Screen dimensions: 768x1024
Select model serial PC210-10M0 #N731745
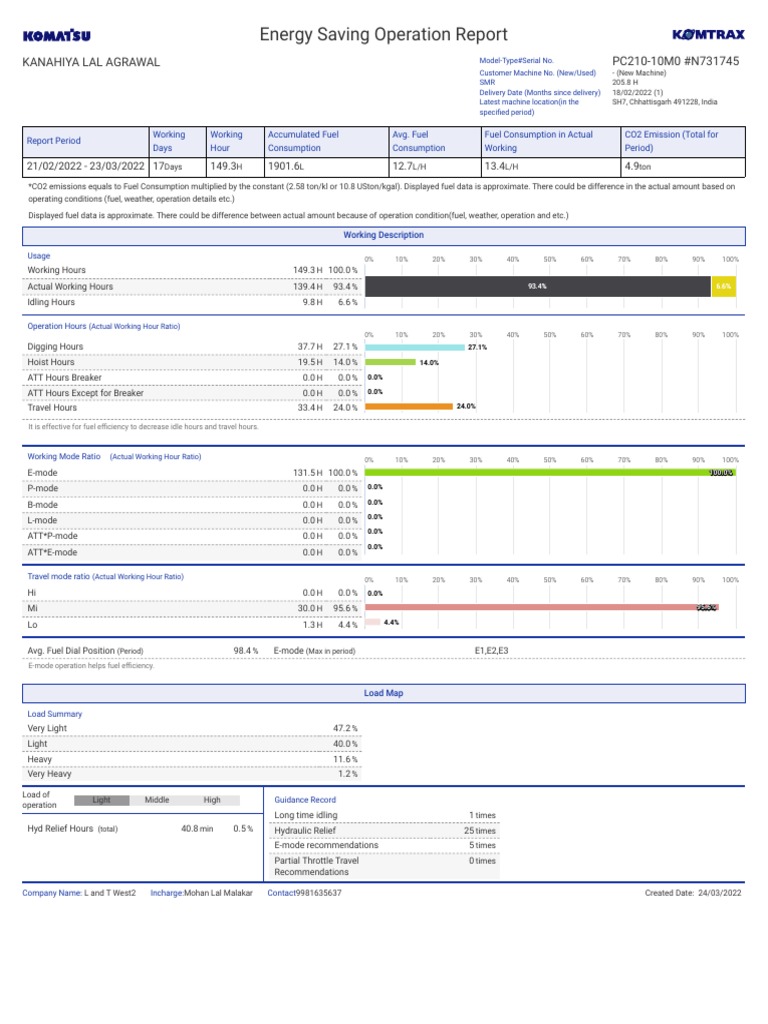tap(675, 61)
